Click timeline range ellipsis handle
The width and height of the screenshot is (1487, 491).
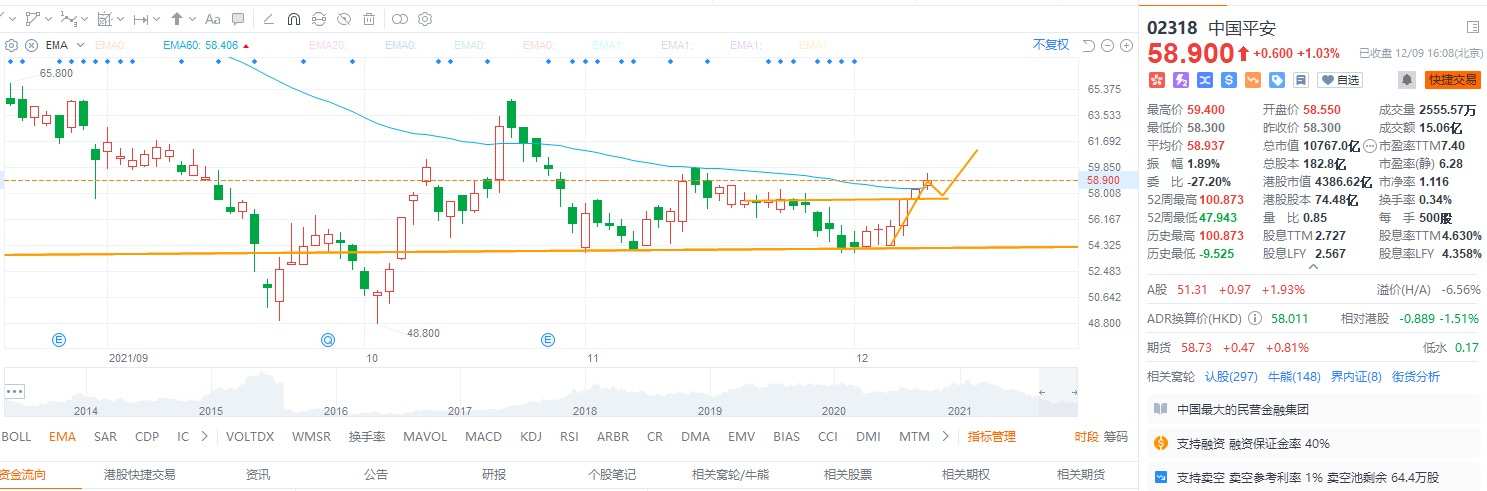[x=14, y=390]
